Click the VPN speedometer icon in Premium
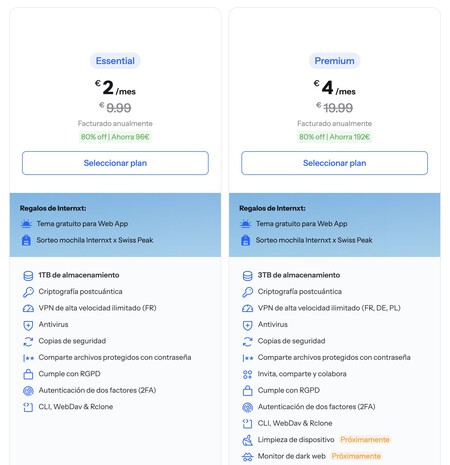 [x=247, y=308]
